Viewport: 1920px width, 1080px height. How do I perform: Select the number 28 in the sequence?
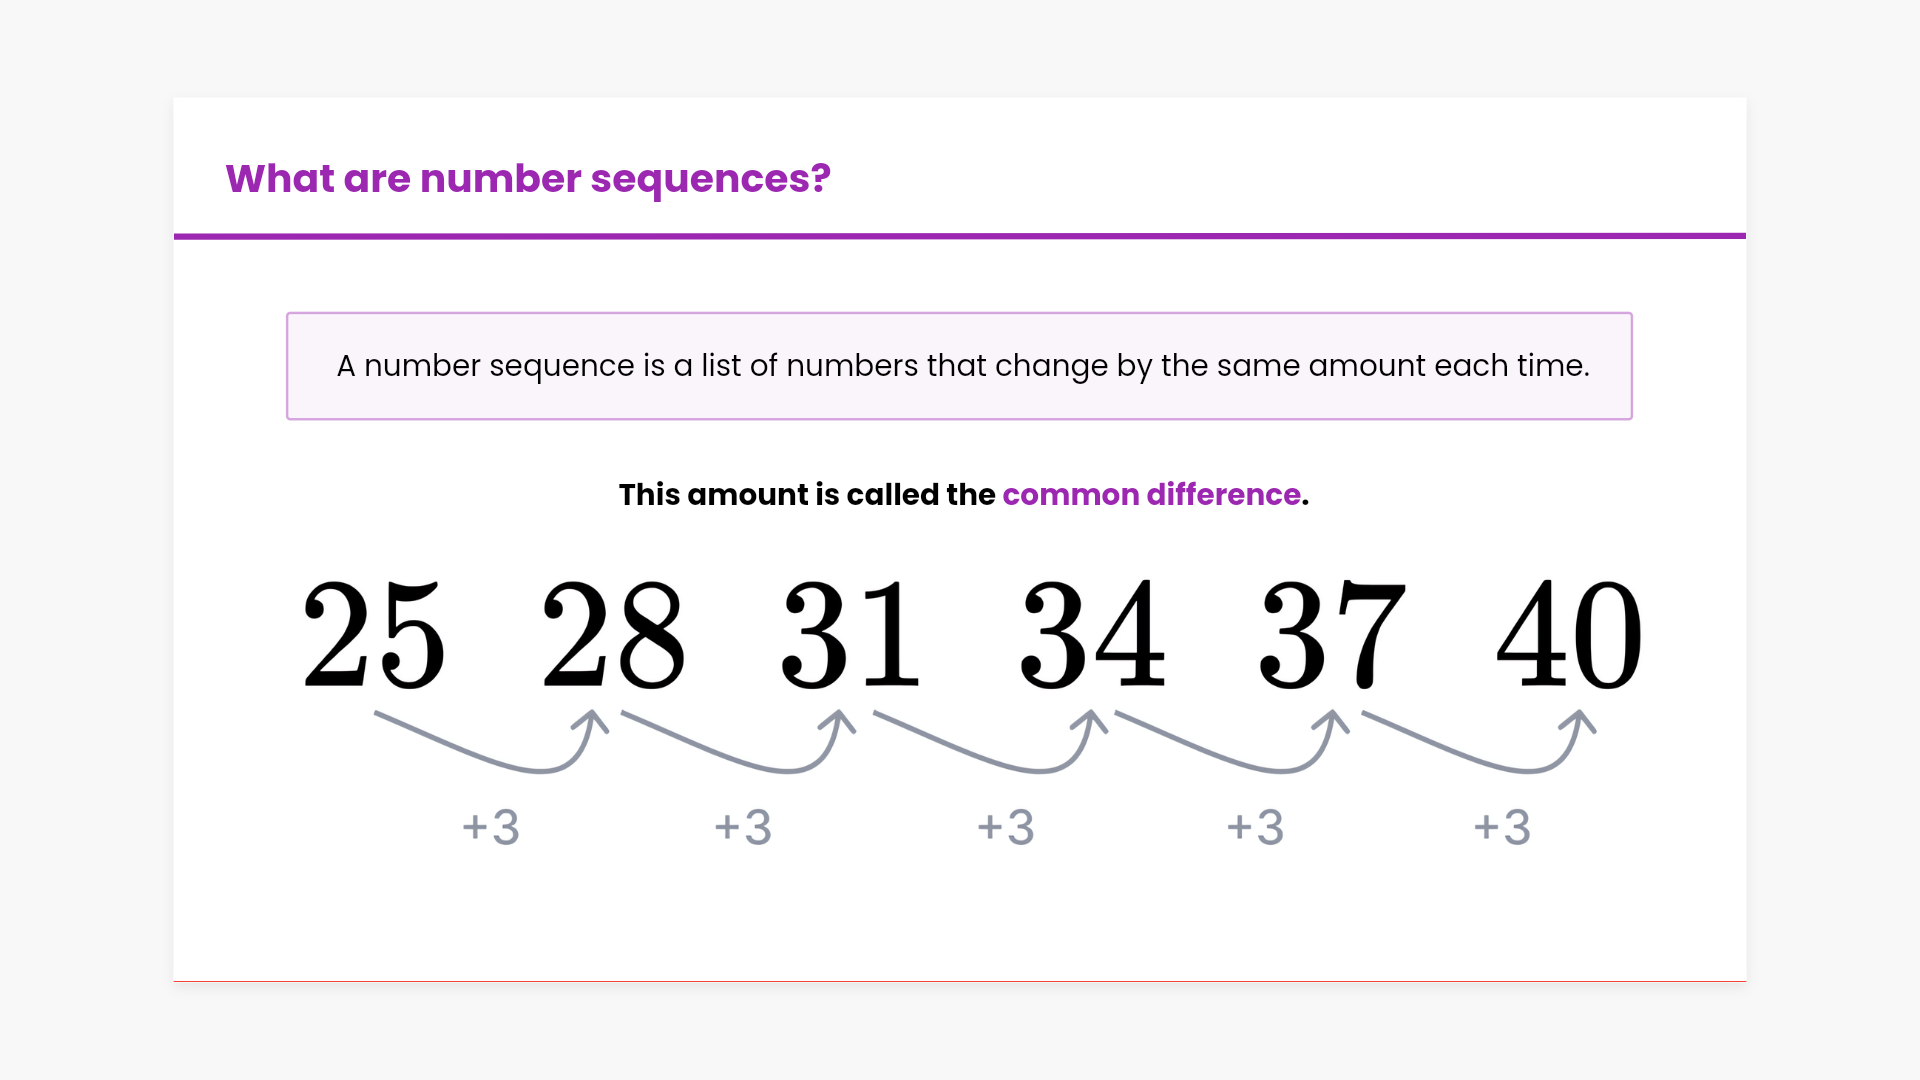613,635
